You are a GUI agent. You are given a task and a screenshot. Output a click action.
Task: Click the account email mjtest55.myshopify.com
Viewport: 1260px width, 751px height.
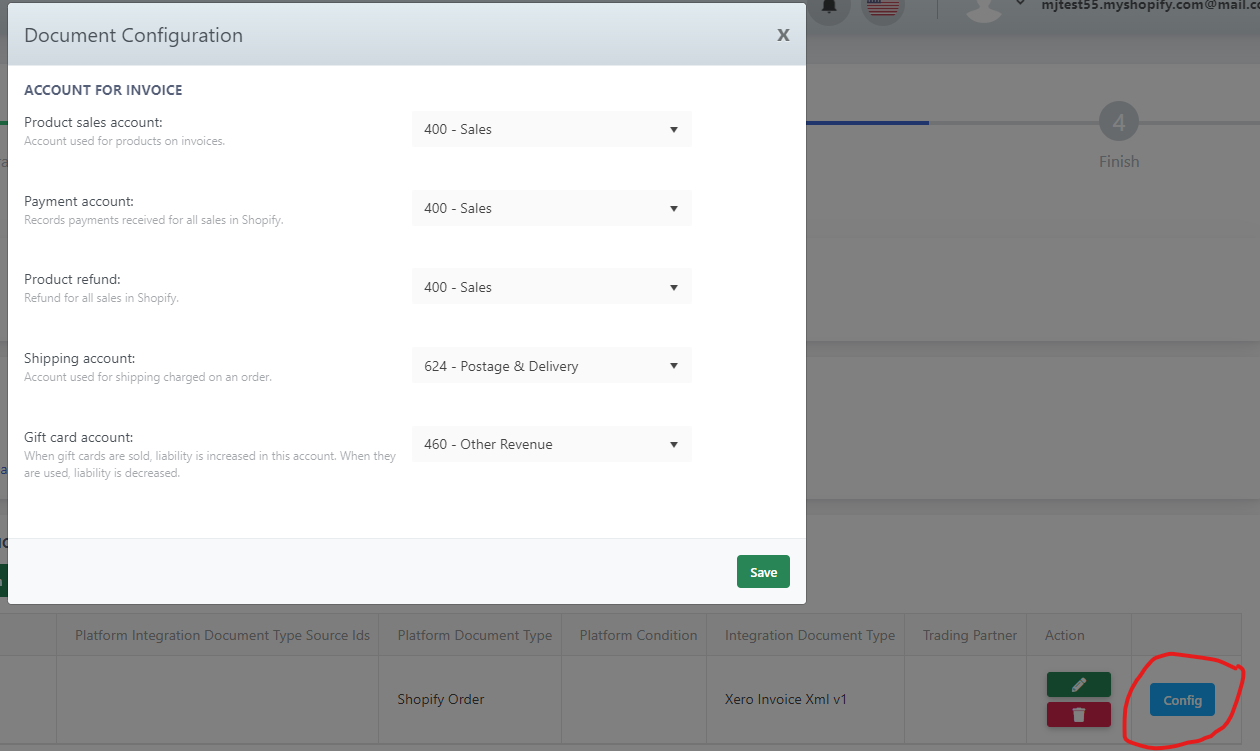1150,5
